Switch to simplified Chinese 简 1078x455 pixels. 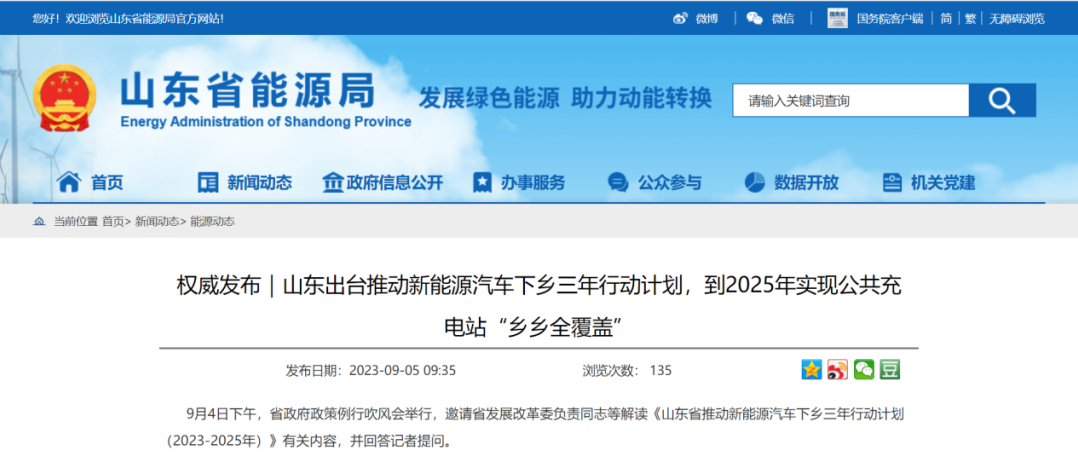point(945,18)
